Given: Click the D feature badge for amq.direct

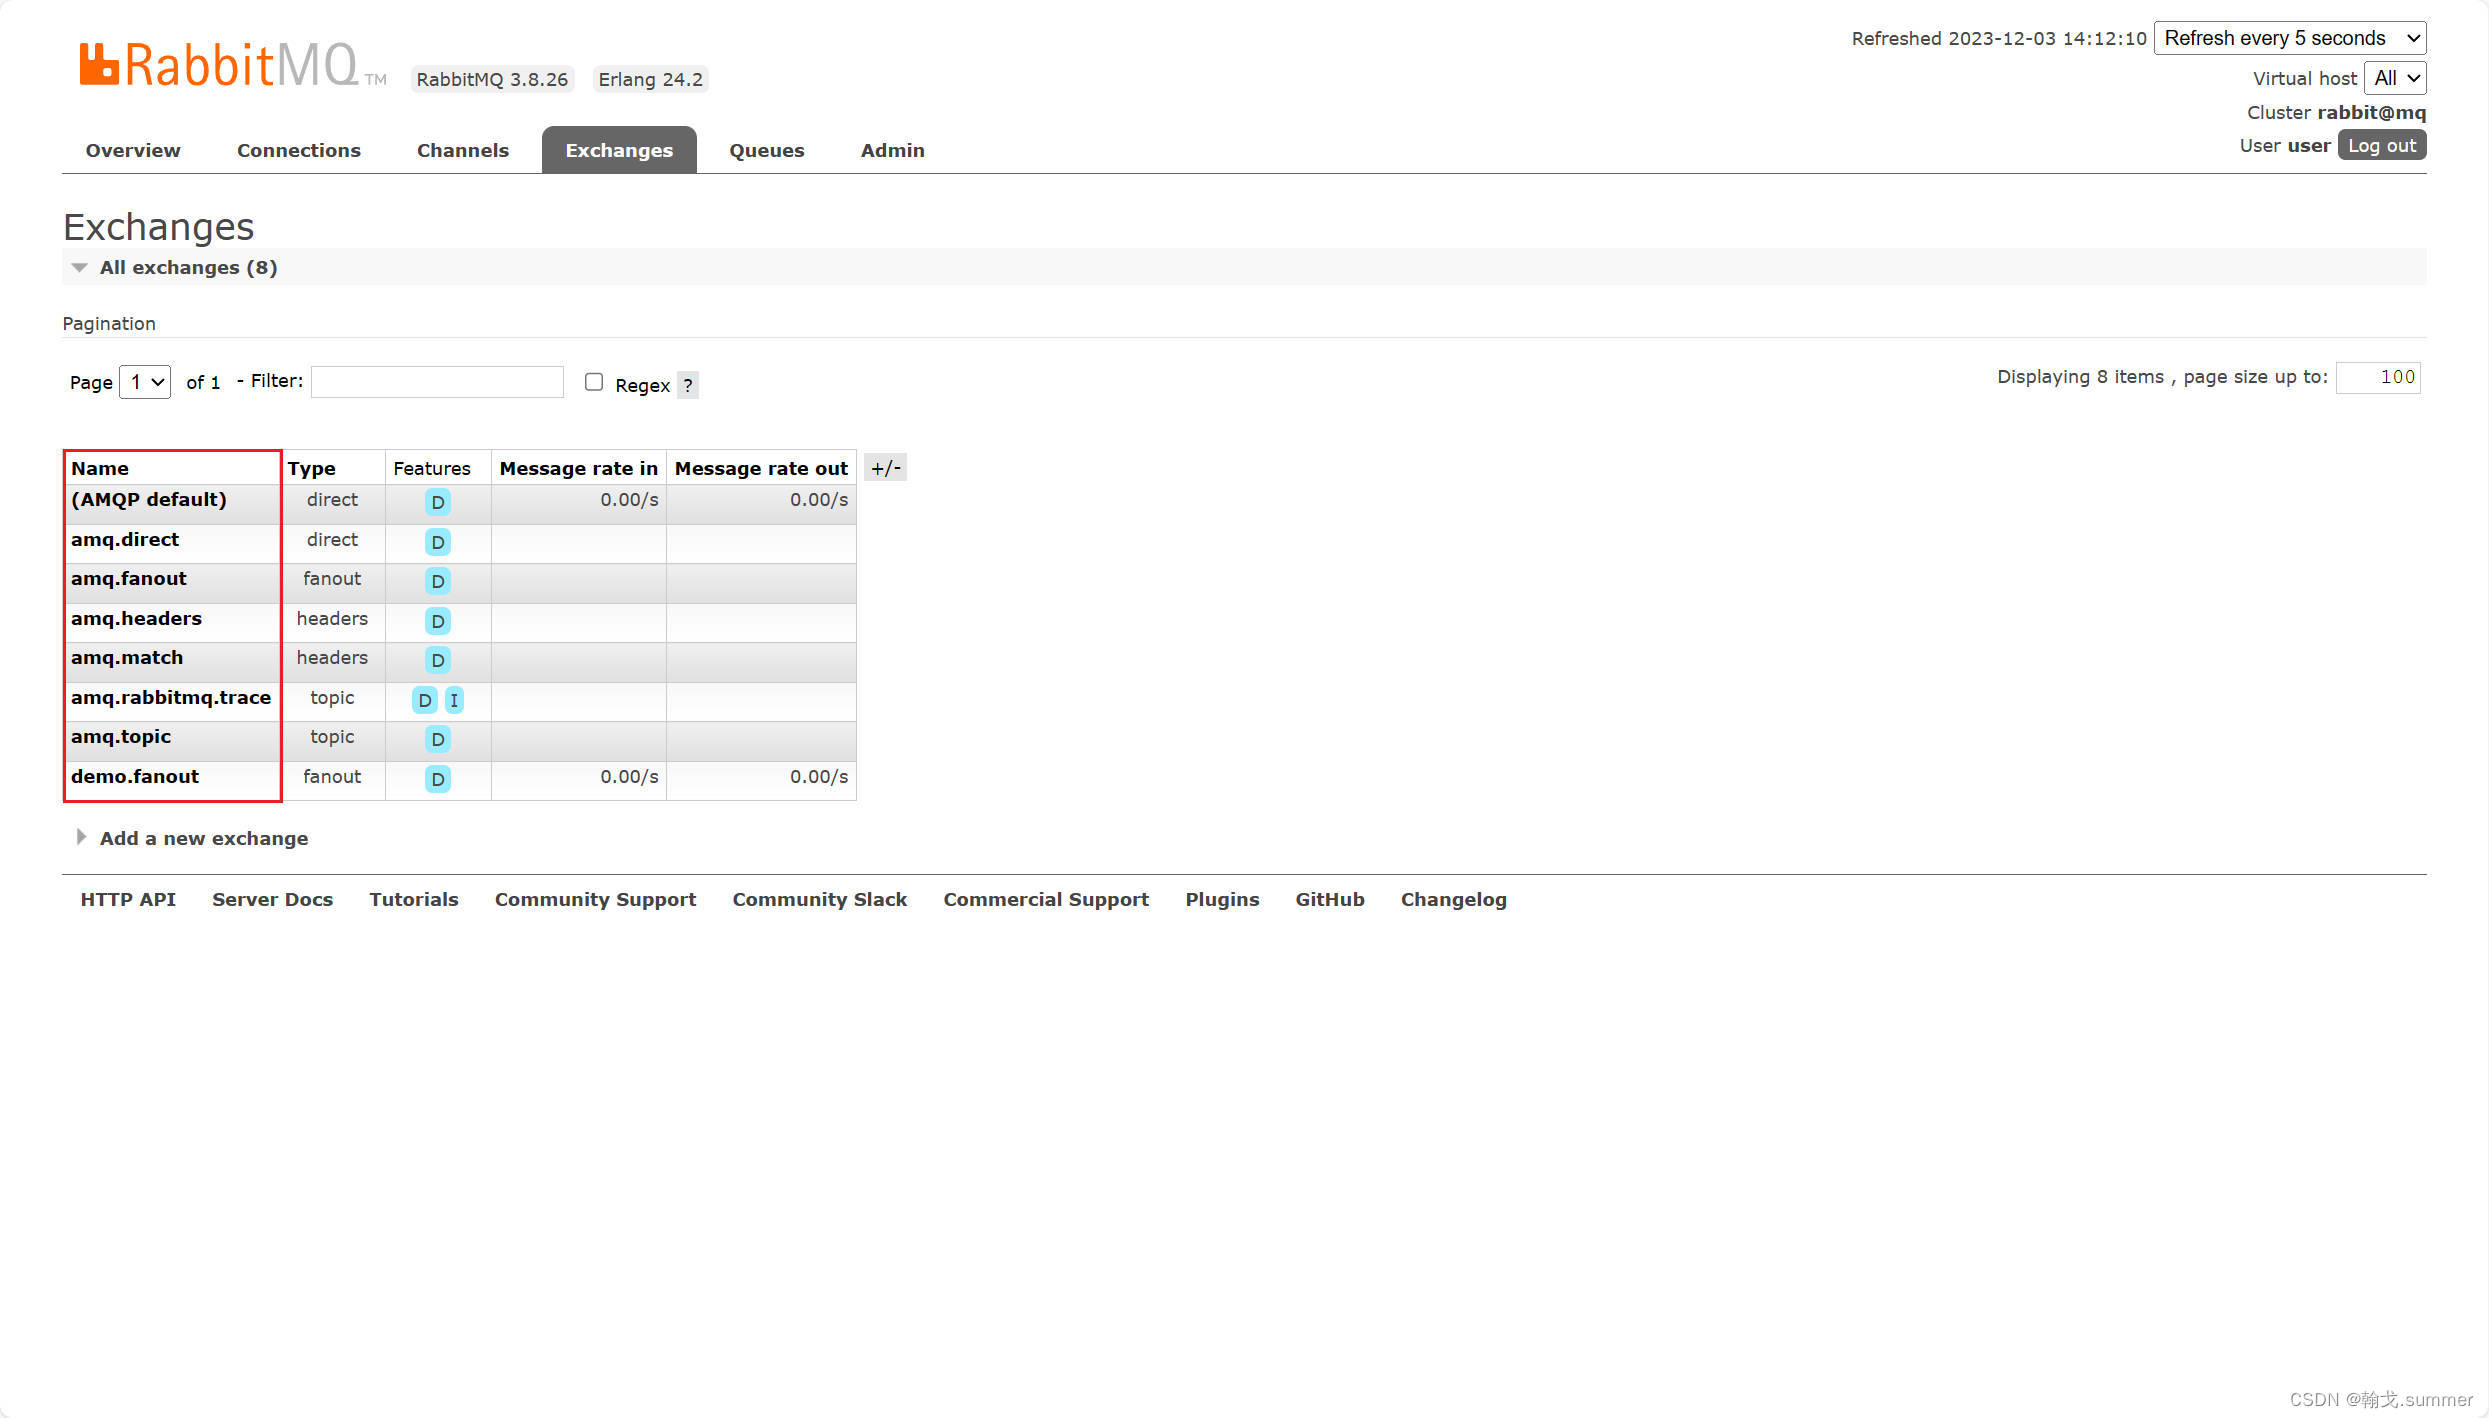Looking at the screenshot, I should 437,542.
